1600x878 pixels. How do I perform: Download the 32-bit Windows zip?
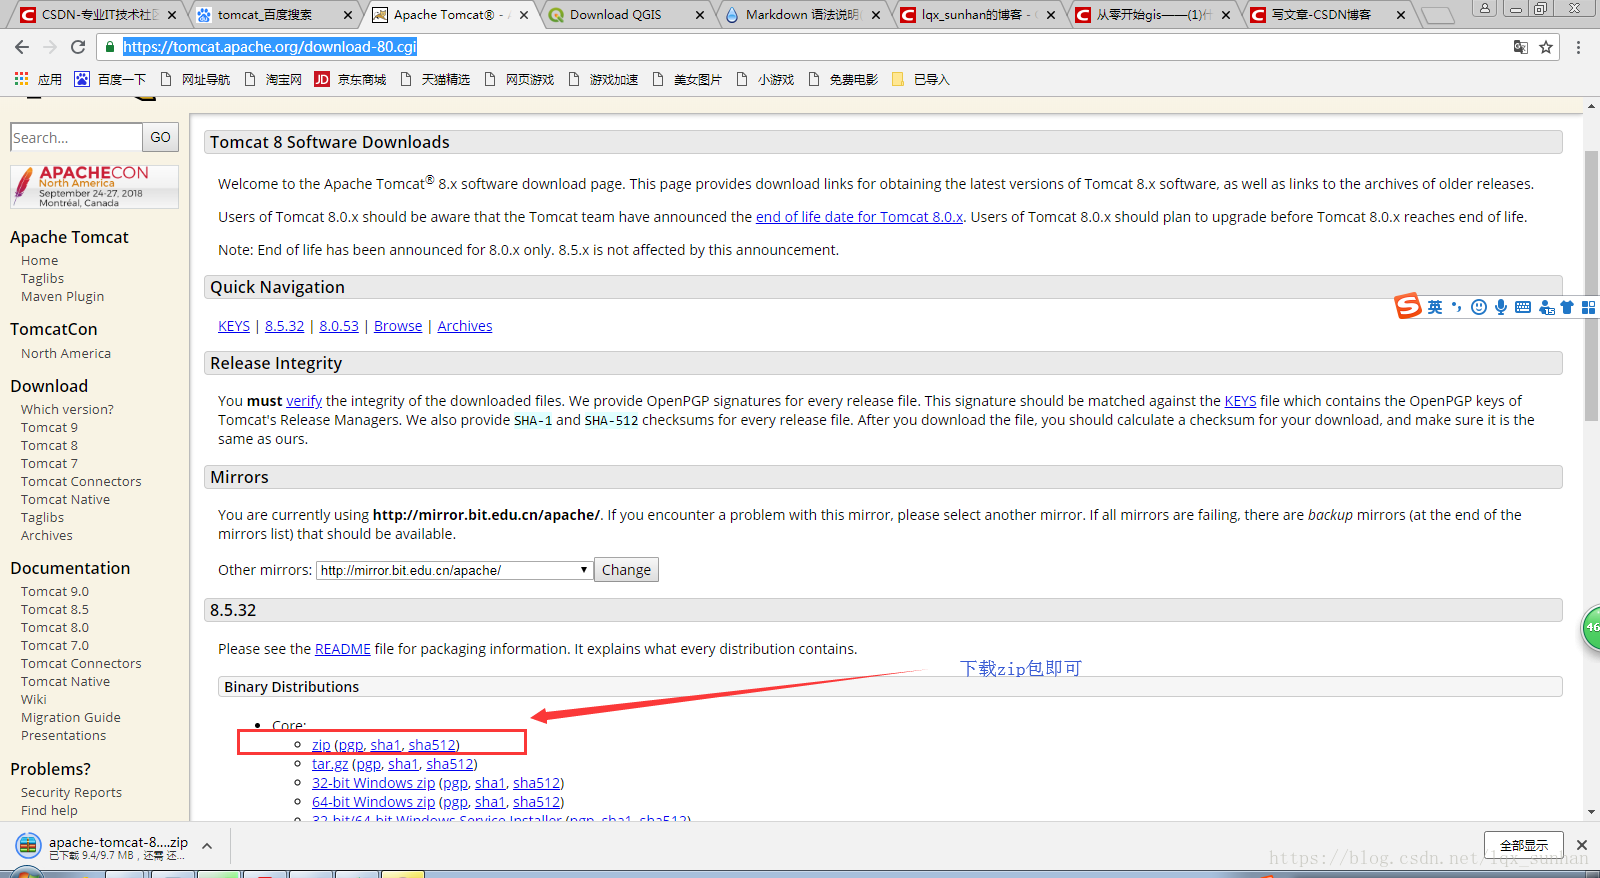(373, 783)
